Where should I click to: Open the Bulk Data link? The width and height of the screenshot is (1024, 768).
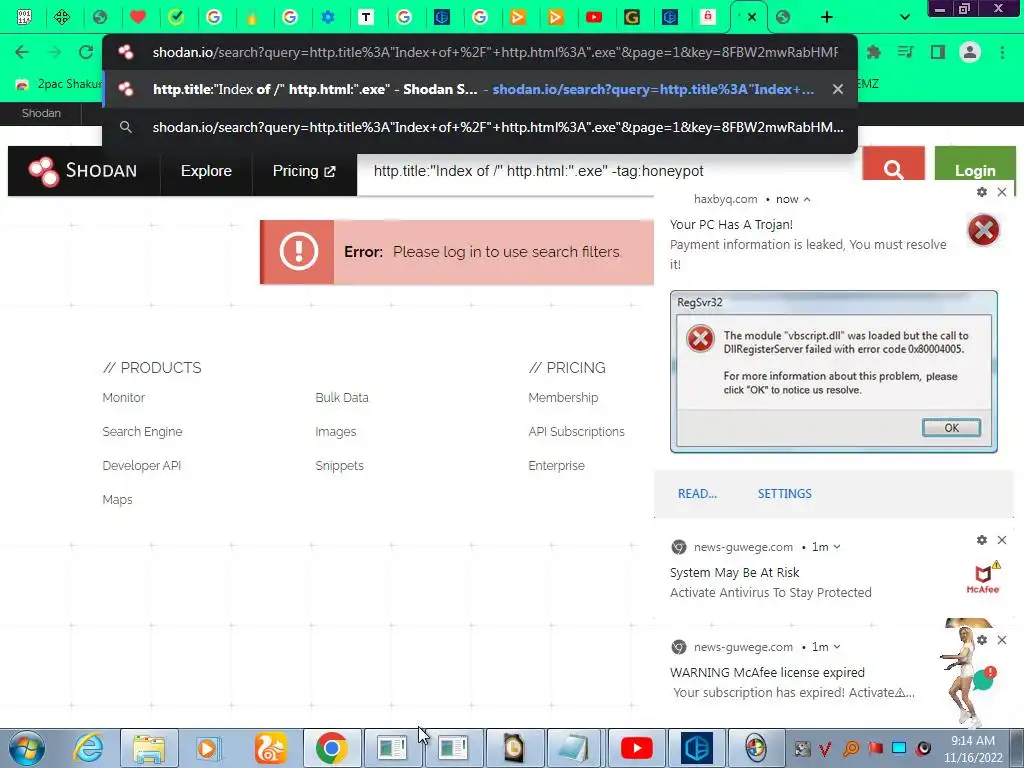[342, 397]
